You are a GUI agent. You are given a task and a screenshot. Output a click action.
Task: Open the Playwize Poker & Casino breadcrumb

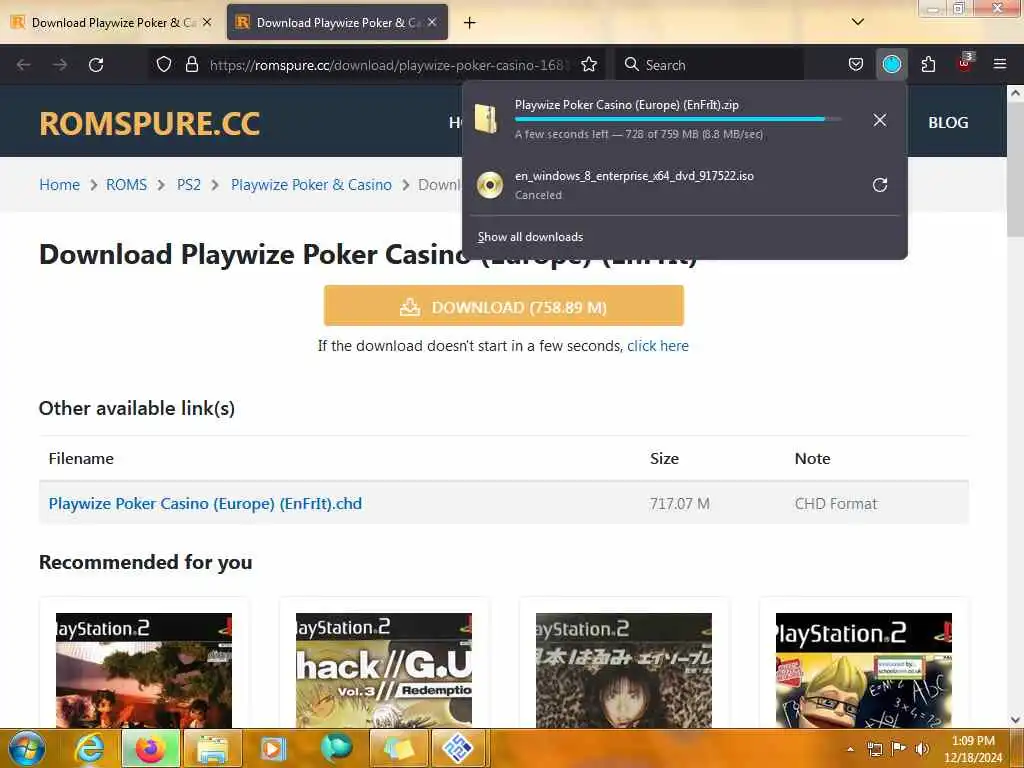[312, 185]
